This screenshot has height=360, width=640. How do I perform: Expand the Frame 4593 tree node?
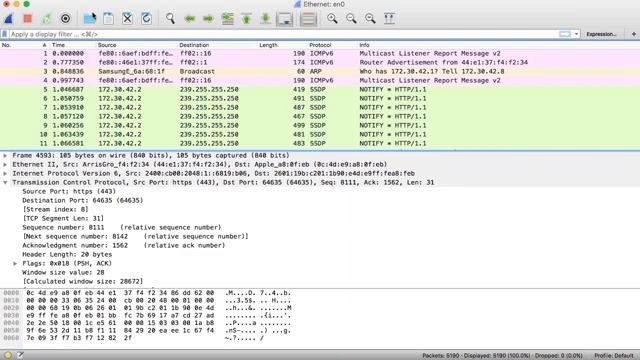click(x=5, y=156)
